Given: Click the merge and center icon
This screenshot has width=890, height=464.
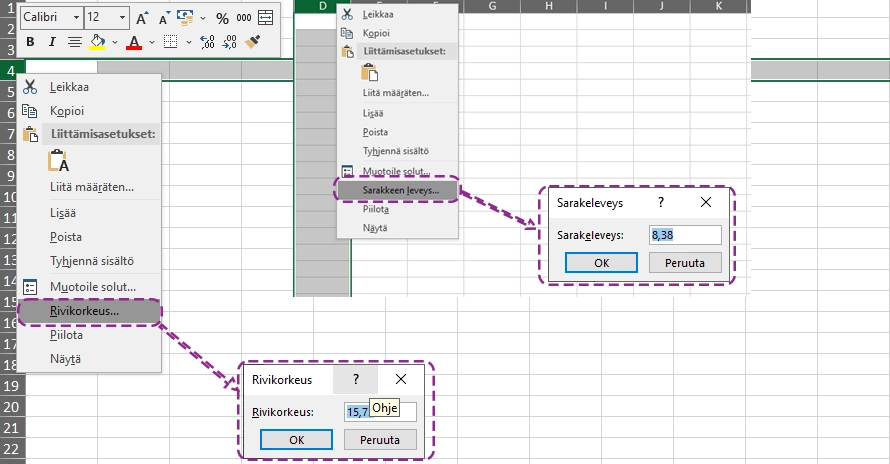Looking at the screenshot, I should pos(265,18).
